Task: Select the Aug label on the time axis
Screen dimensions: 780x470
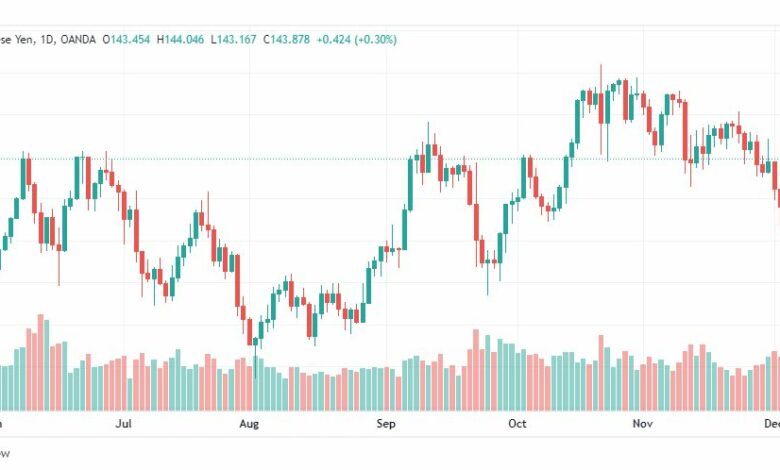Action: coord(249,424)
